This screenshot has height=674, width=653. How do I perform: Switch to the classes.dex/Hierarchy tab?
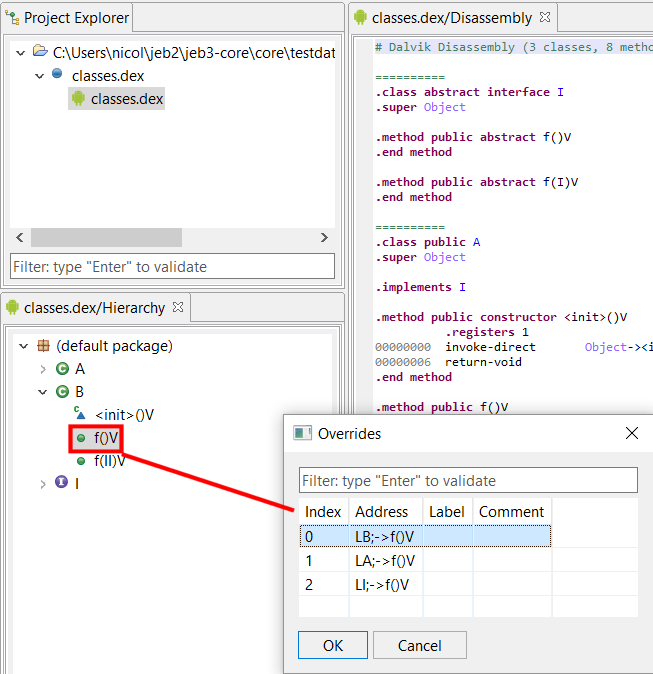95,308
